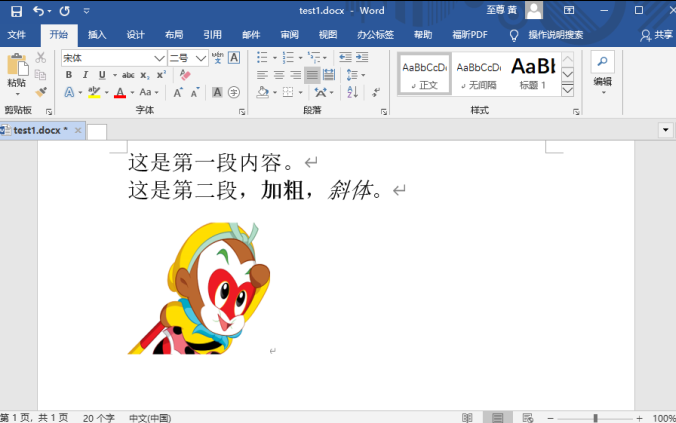
Task: Decrease the font size with the shrink icon
Action: tap(194, 92)
